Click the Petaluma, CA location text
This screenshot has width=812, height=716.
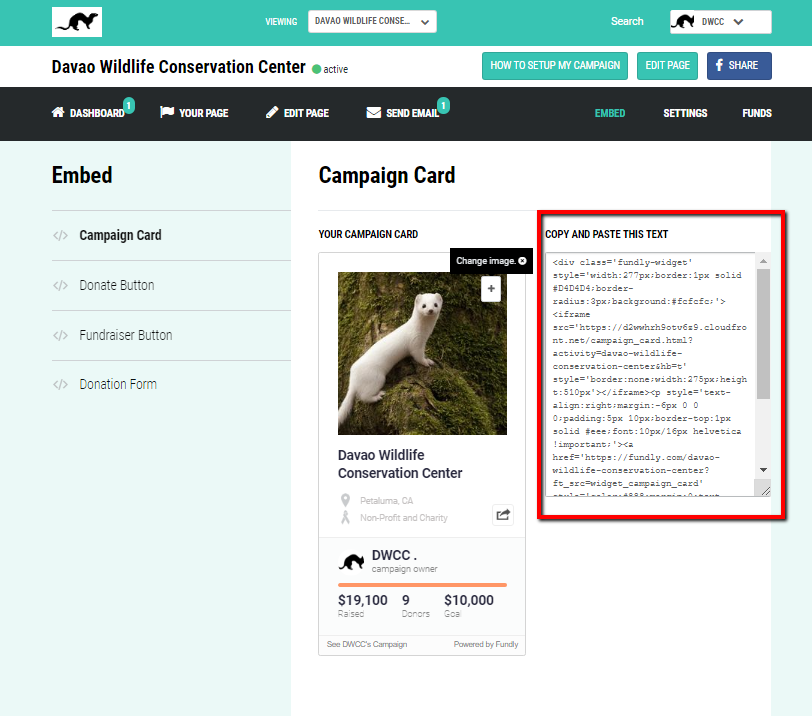(x=386, y=501)
